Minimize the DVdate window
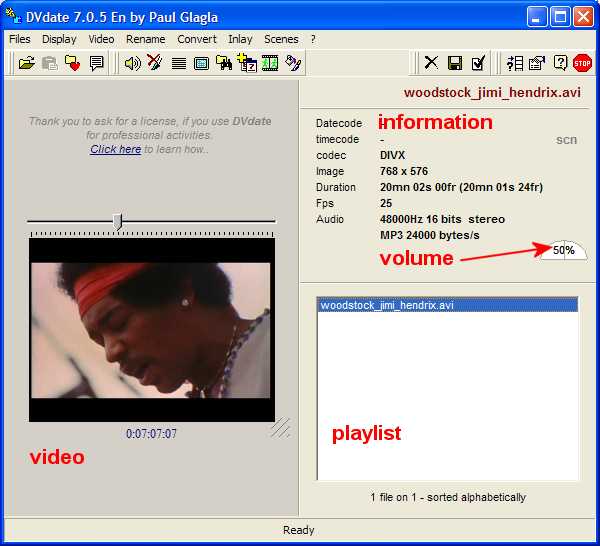Image resolution: width=600 pixels, height=546 pixels. click(x=536, y=17)
